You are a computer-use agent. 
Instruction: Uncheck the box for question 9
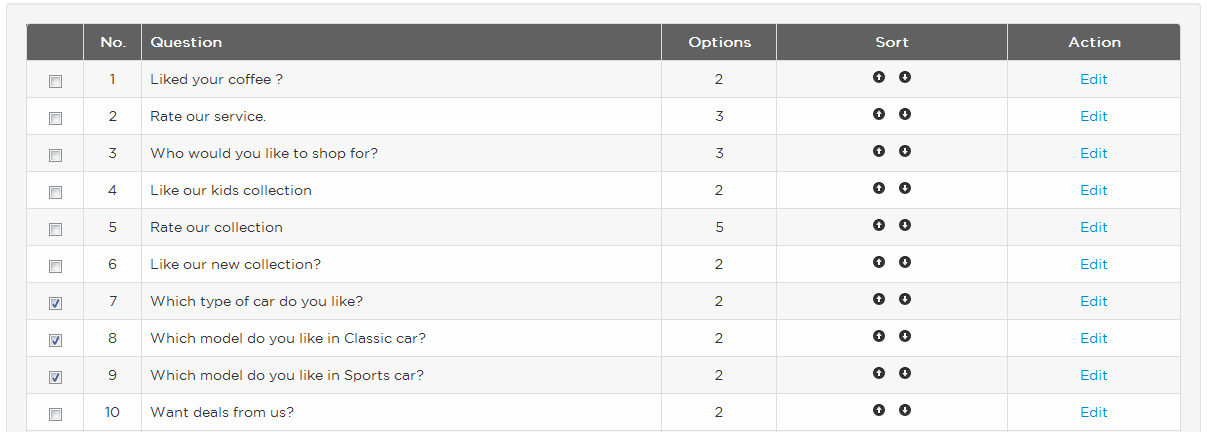(55, 378)
